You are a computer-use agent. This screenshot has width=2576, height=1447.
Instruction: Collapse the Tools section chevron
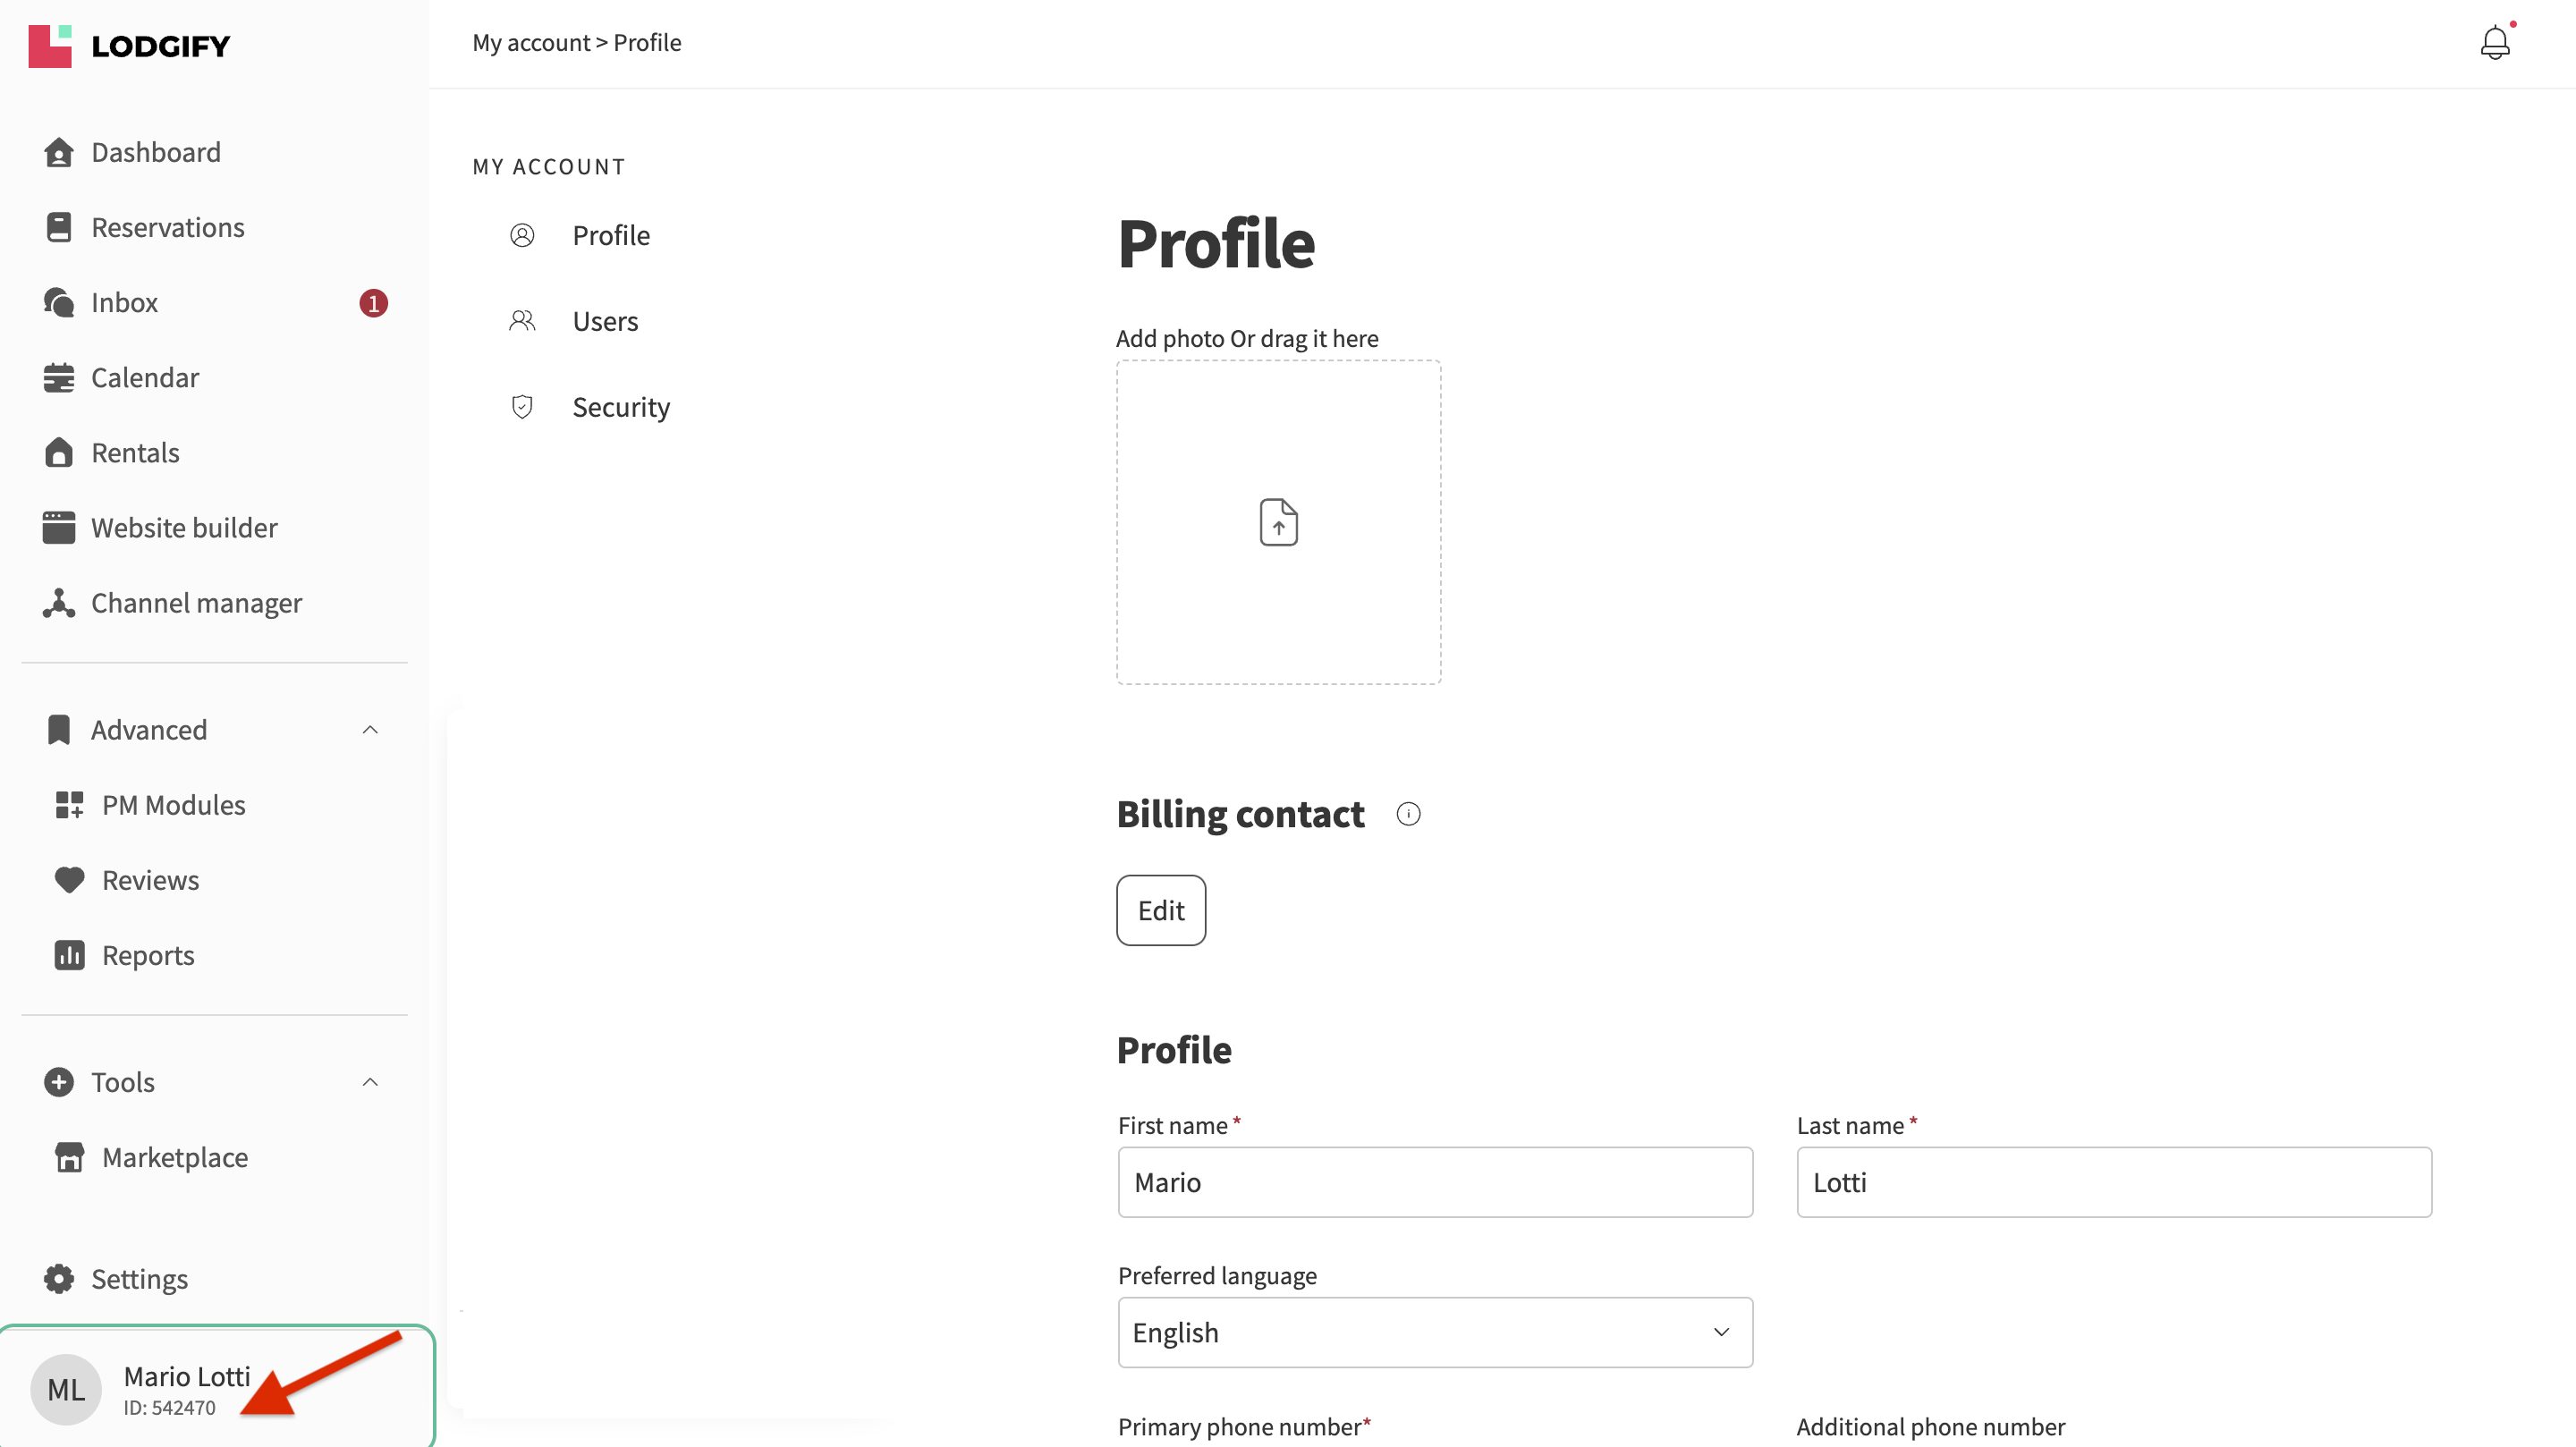click(x=370, y=1082)
